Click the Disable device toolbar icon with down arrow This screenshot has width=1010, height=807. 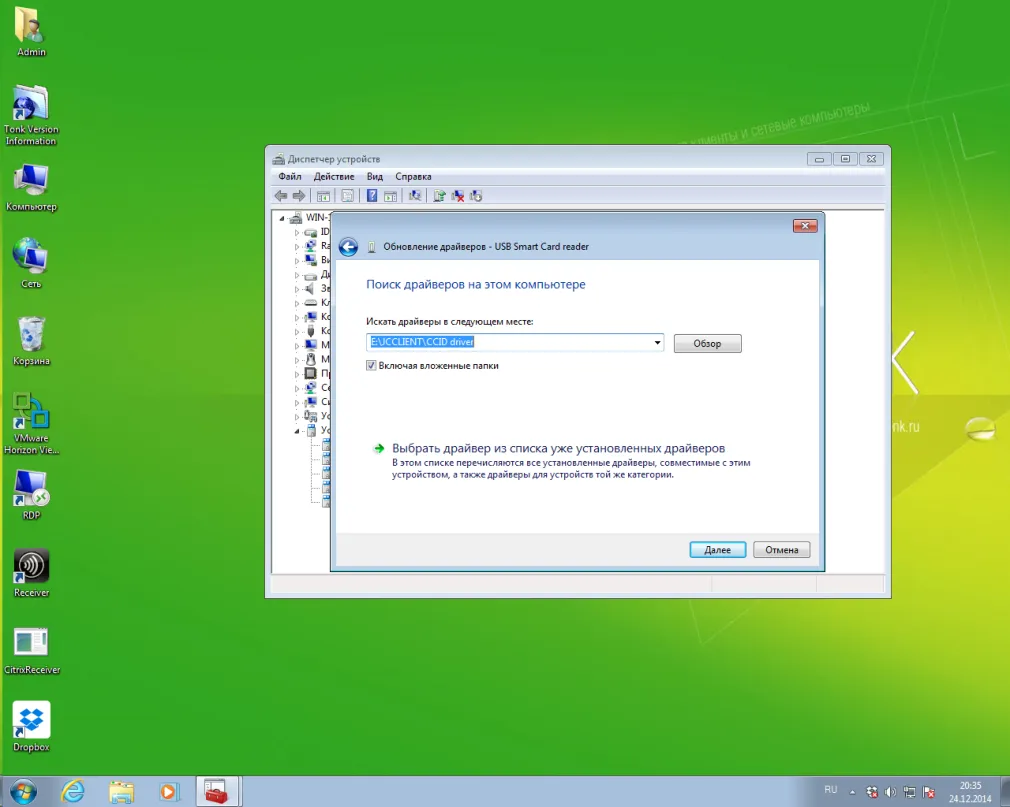pos(476,196)
